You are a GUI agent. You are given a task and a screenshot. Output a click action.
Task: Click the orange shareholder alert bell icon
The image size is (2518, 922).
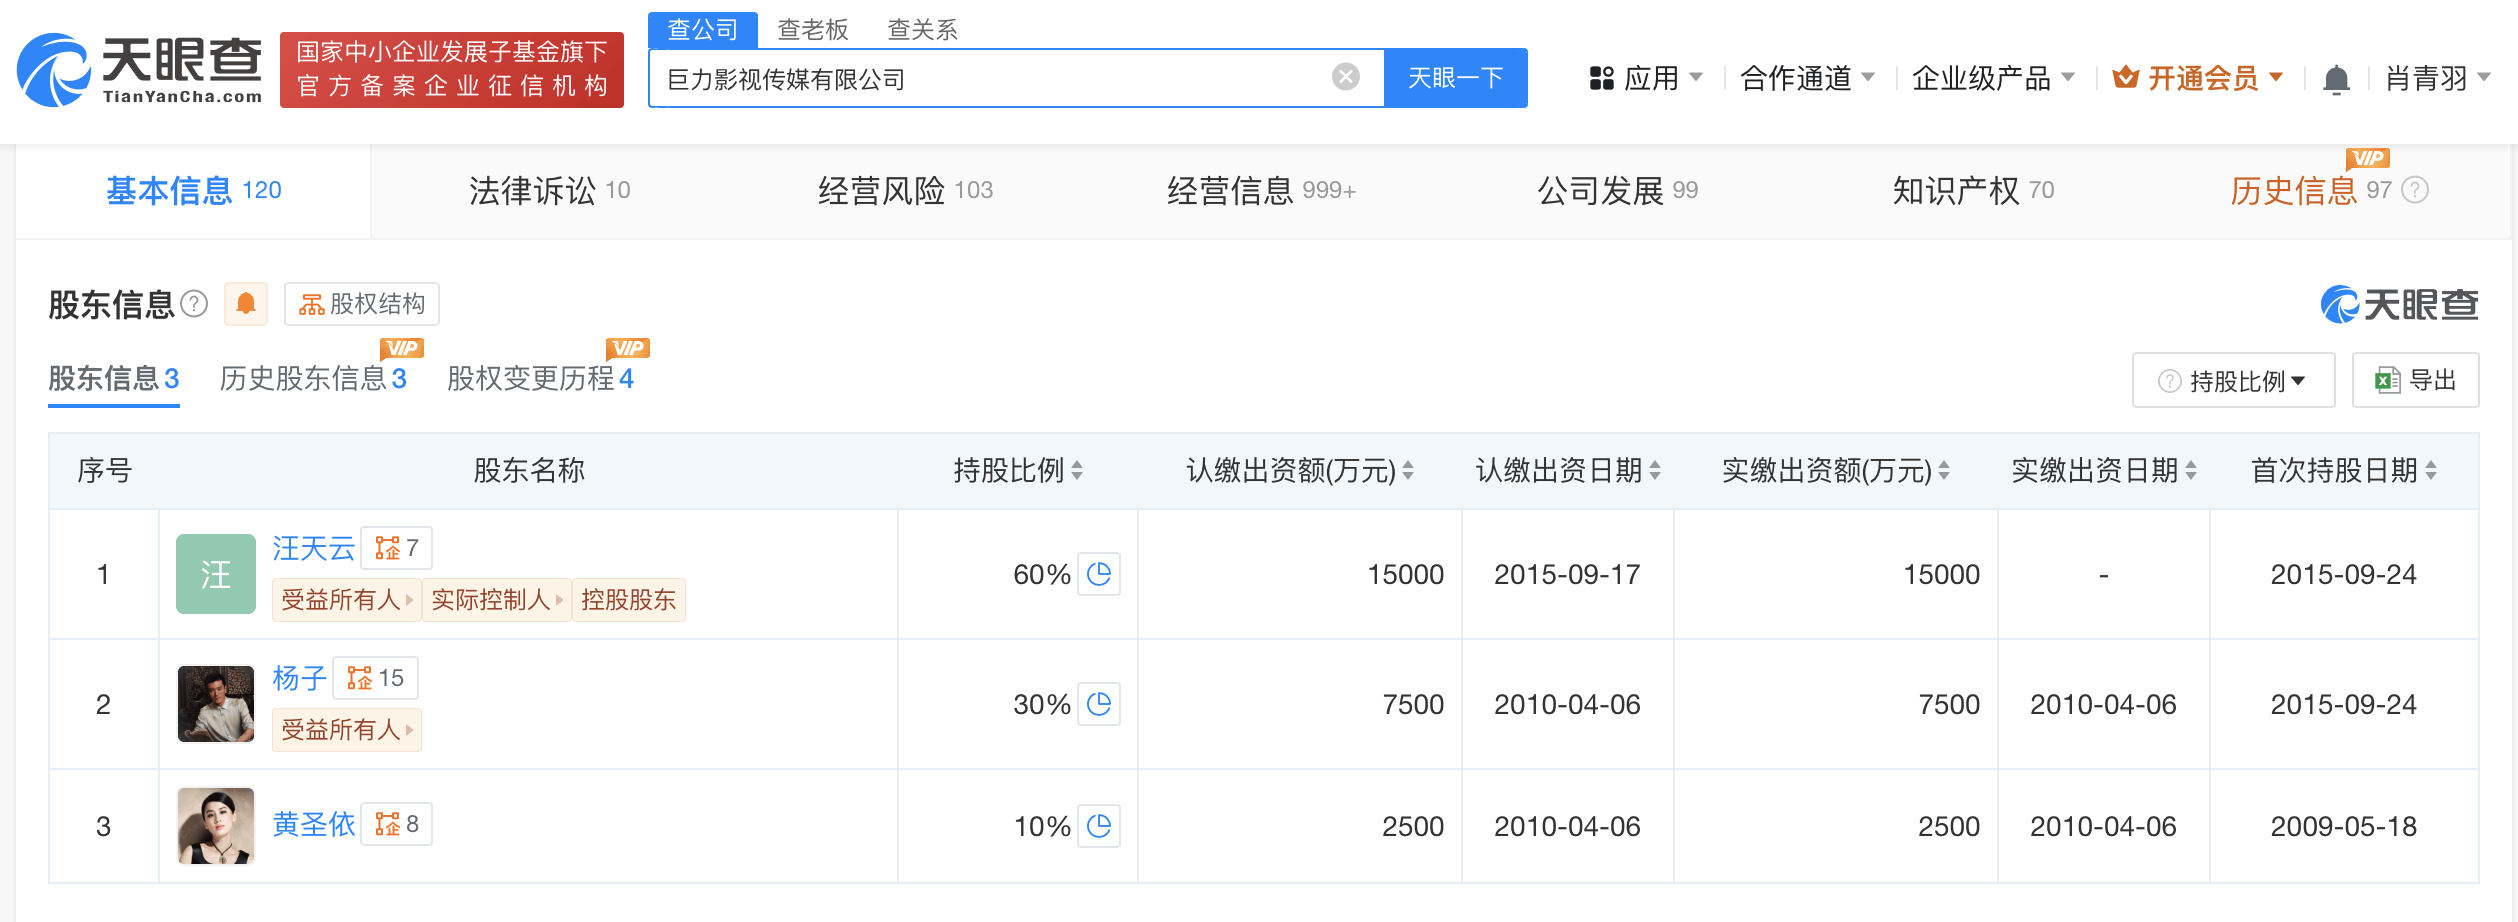coord(246,304)
